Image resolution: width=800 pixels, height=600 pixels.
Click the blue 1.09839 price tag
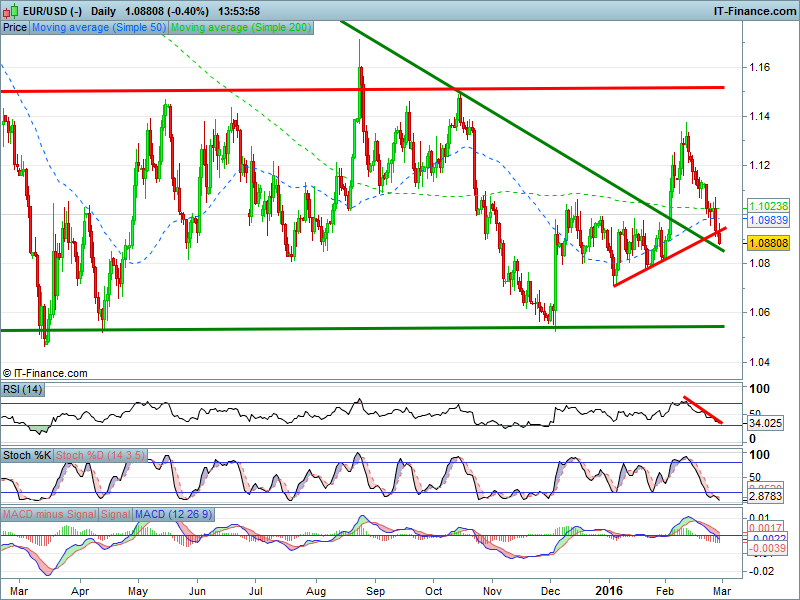point(768,219)
